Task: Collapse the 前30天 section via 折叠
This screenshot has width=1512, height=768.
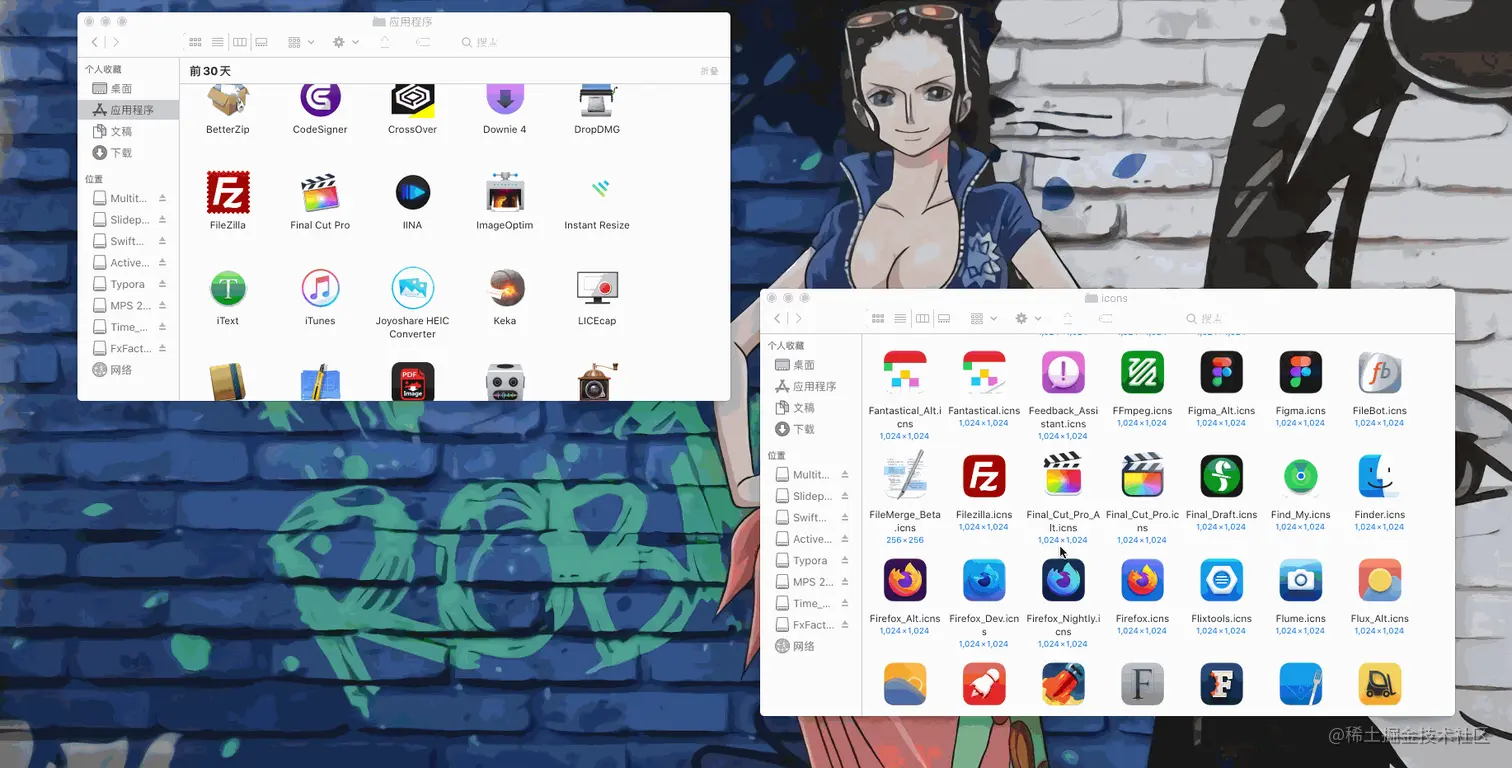Action: 709,71
